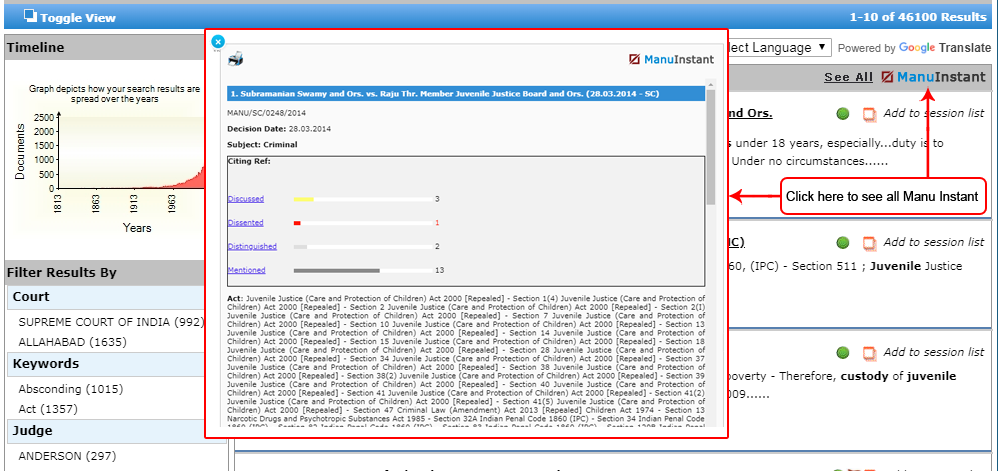Click the Mentioned citation count bar

(x=336, y=270)
